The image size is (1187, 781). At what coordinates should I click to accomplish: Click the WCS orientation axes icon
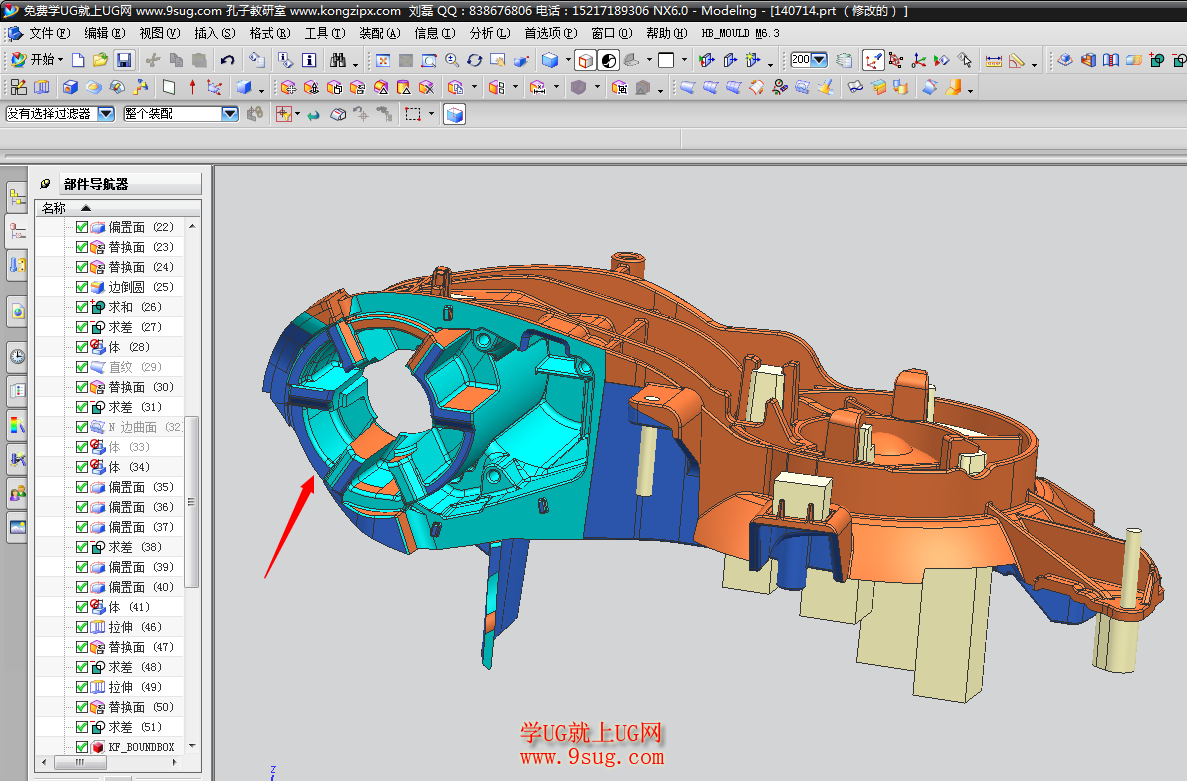(x=919, y=61)
